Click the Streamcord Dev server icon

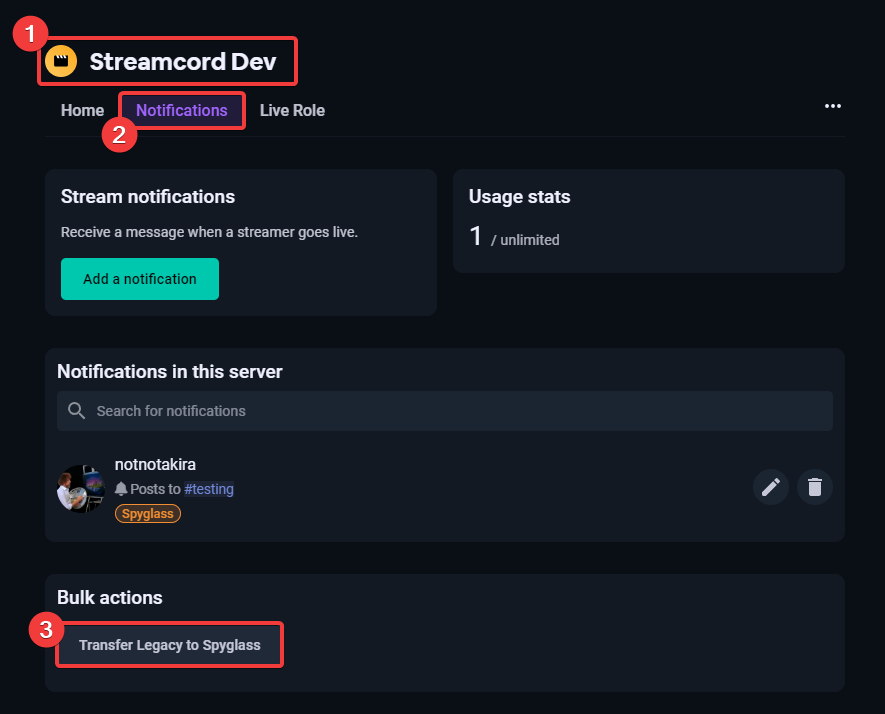coord(61,61)
